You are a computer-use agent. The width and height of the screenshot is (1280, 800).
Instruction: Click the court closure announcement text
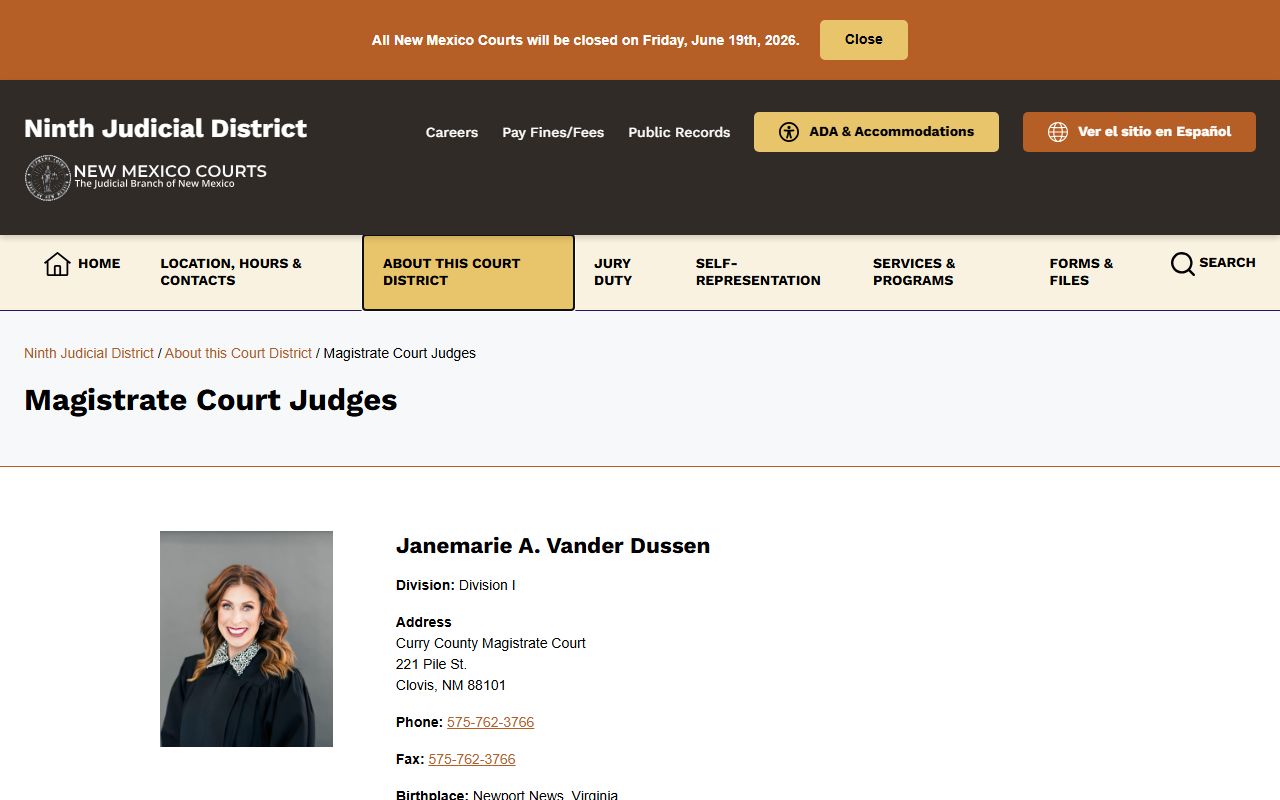tap(586, 40)
